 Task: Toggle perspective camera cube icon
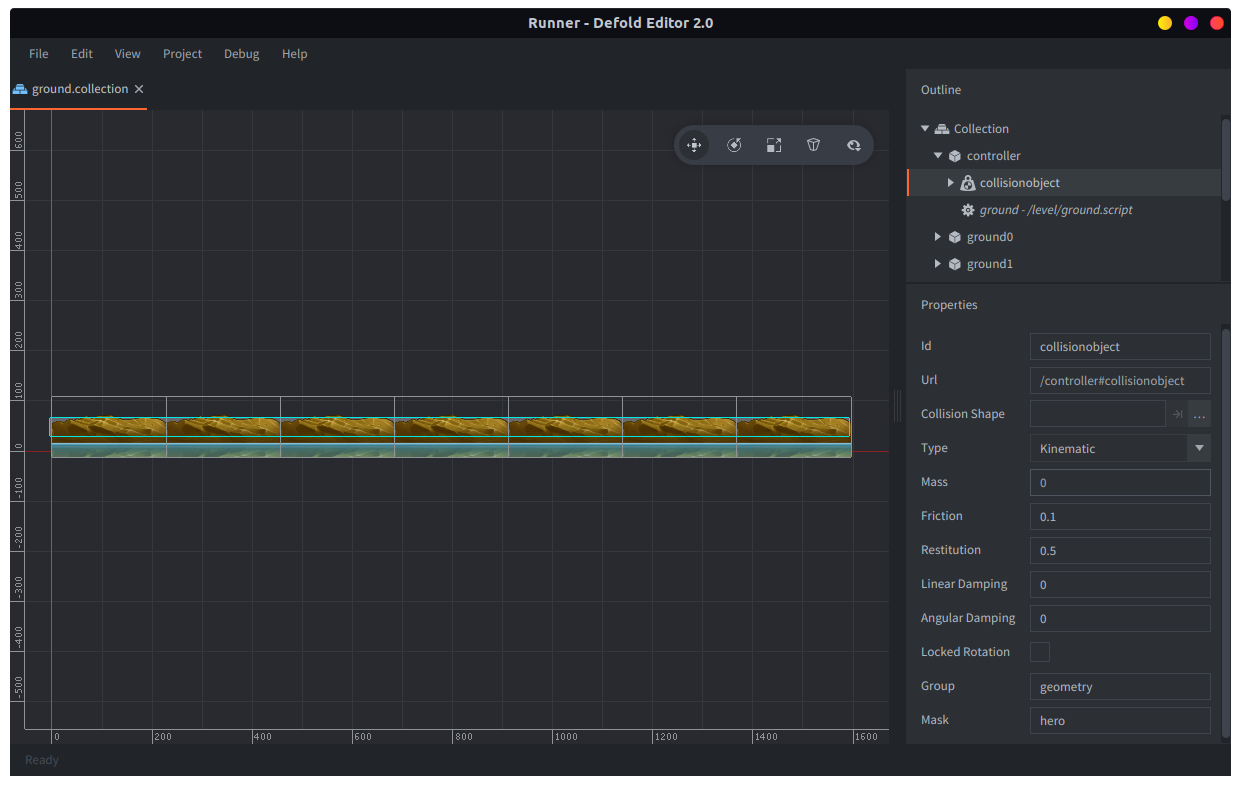tap(814, 145)
